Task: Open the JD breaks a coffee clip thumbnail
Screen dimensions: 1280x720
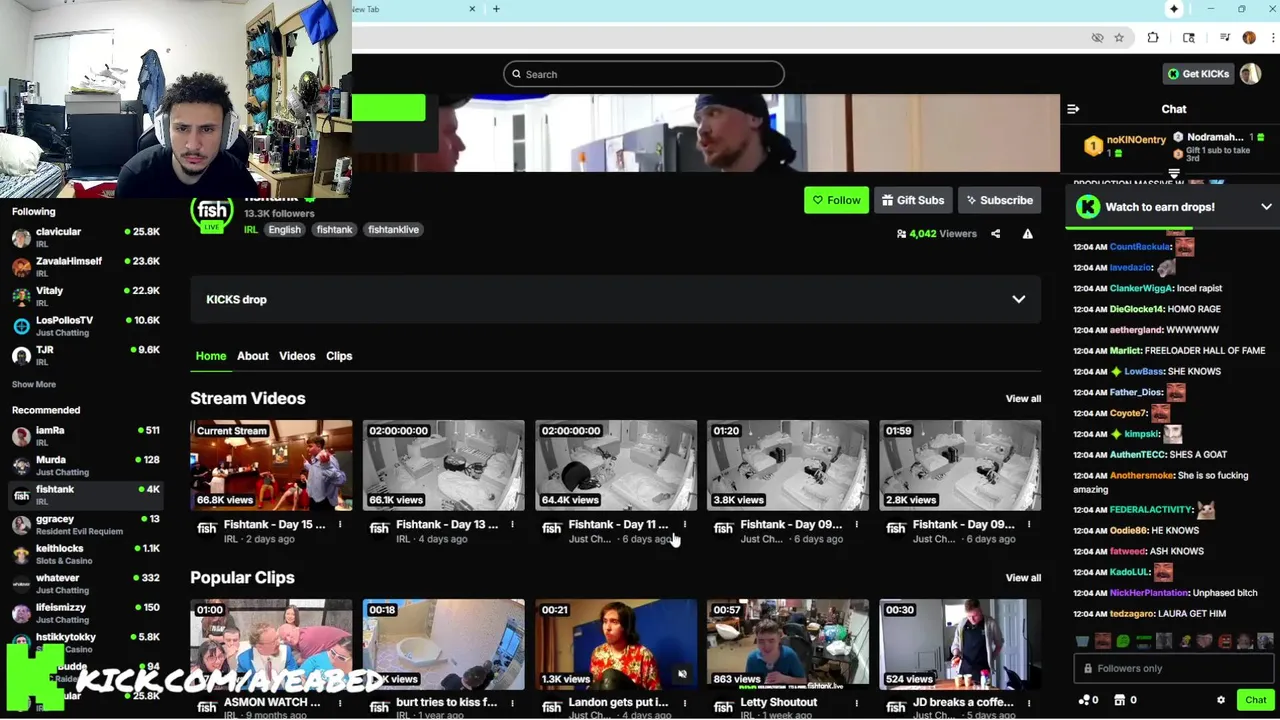Action: tap(959, 644)
